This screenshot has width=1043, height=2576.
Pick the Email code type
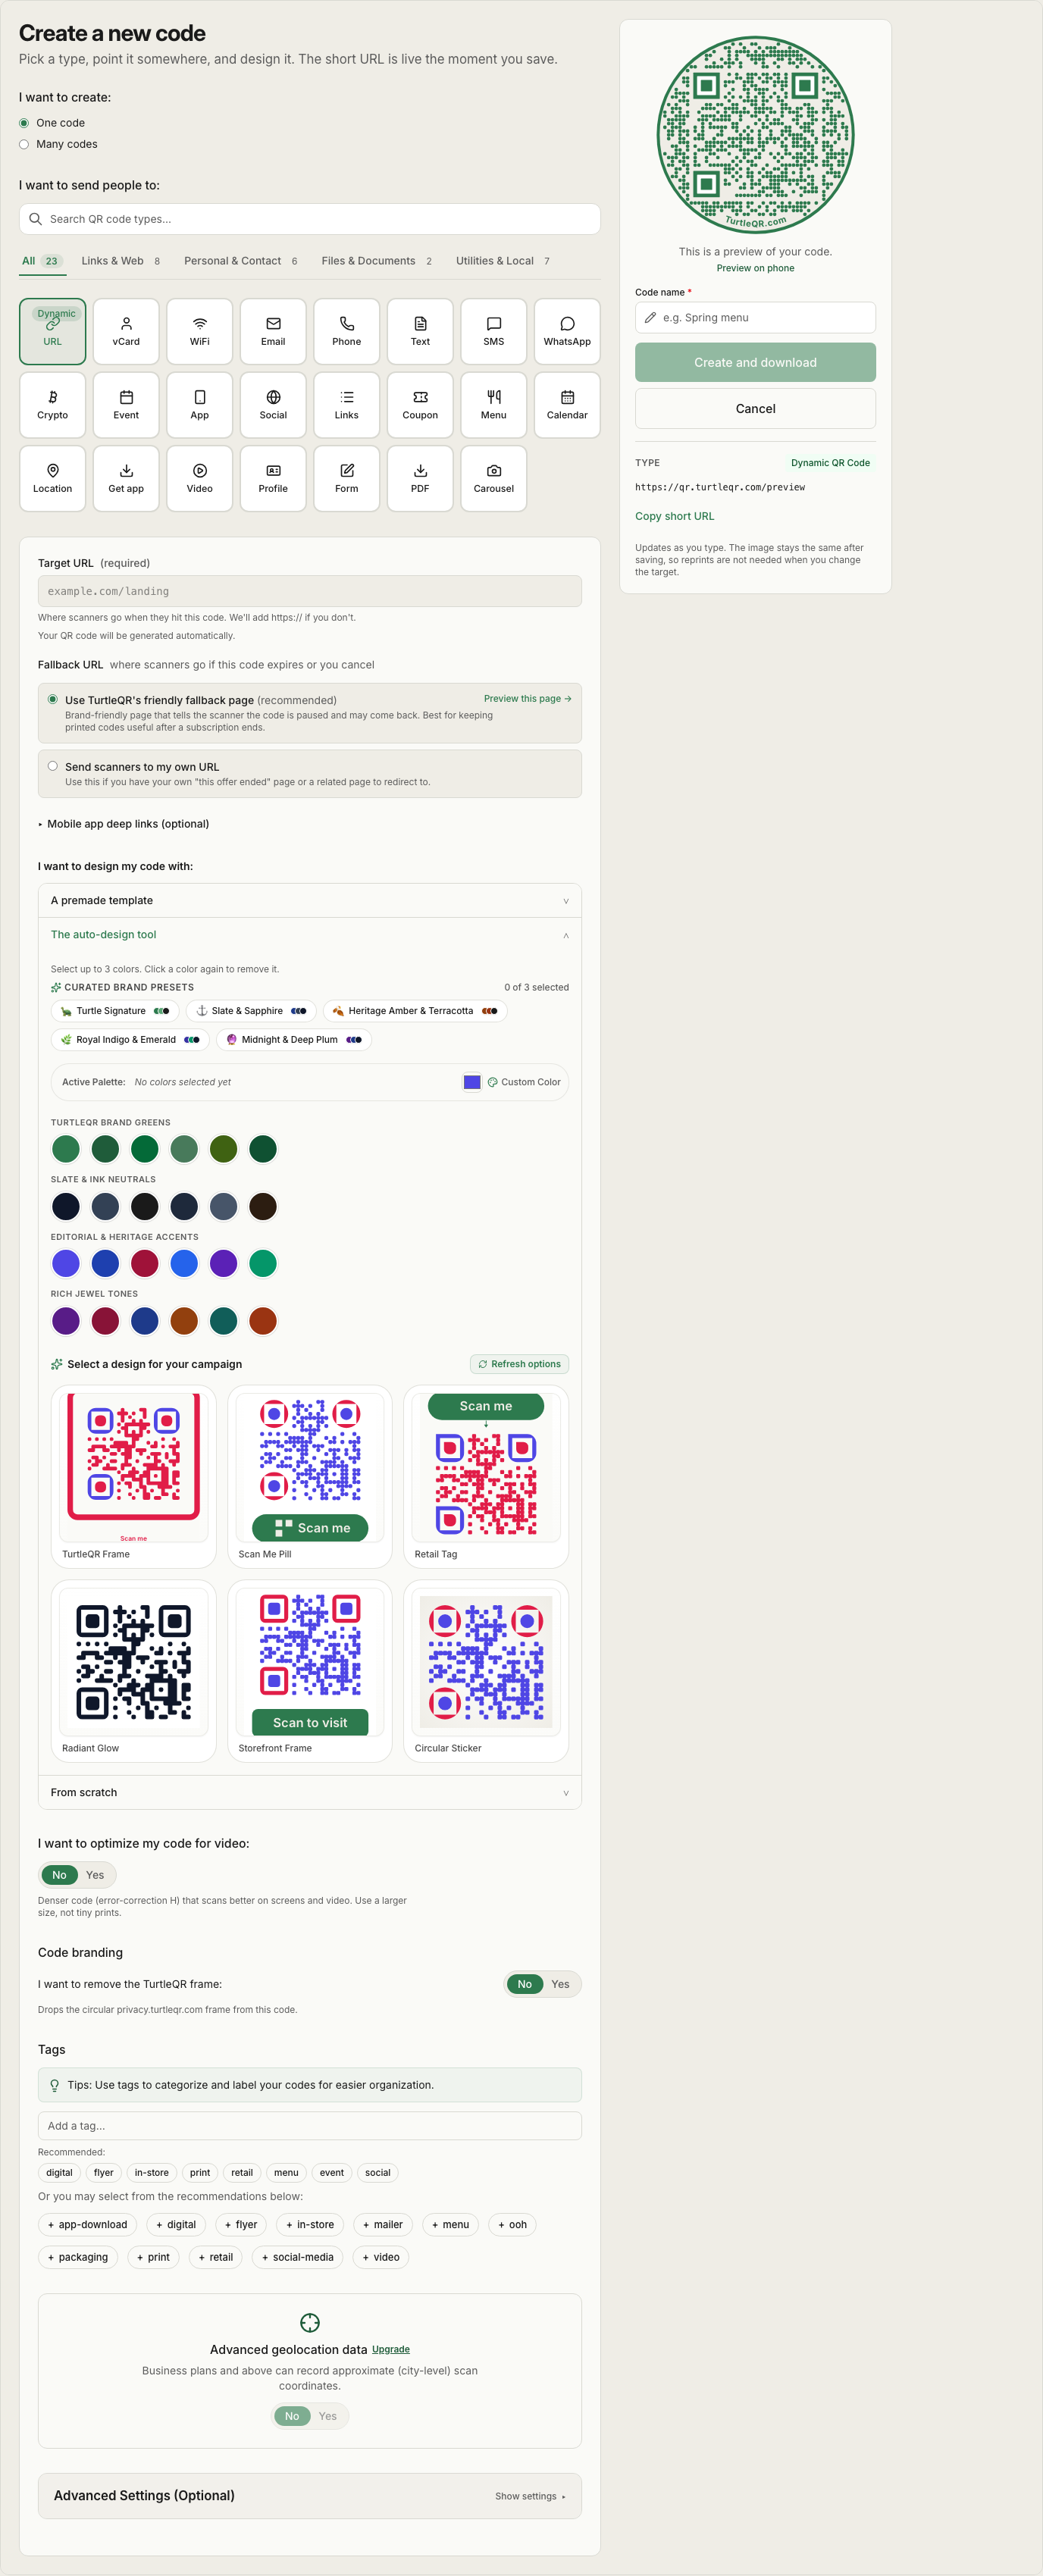273,331
